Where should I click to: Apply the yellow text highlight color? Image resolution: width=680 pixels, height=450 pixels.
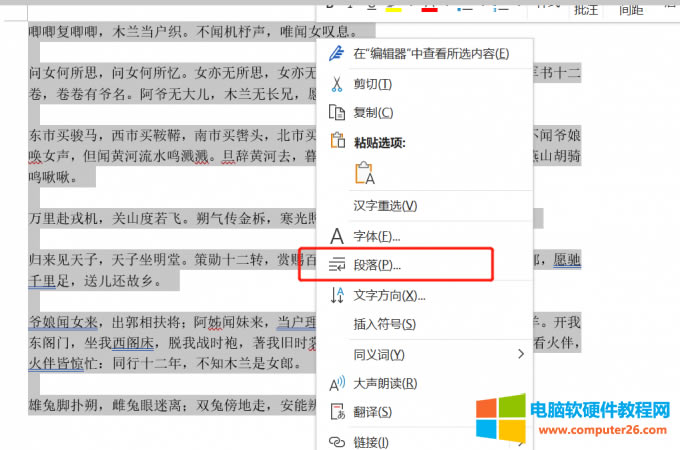[394, 8]
